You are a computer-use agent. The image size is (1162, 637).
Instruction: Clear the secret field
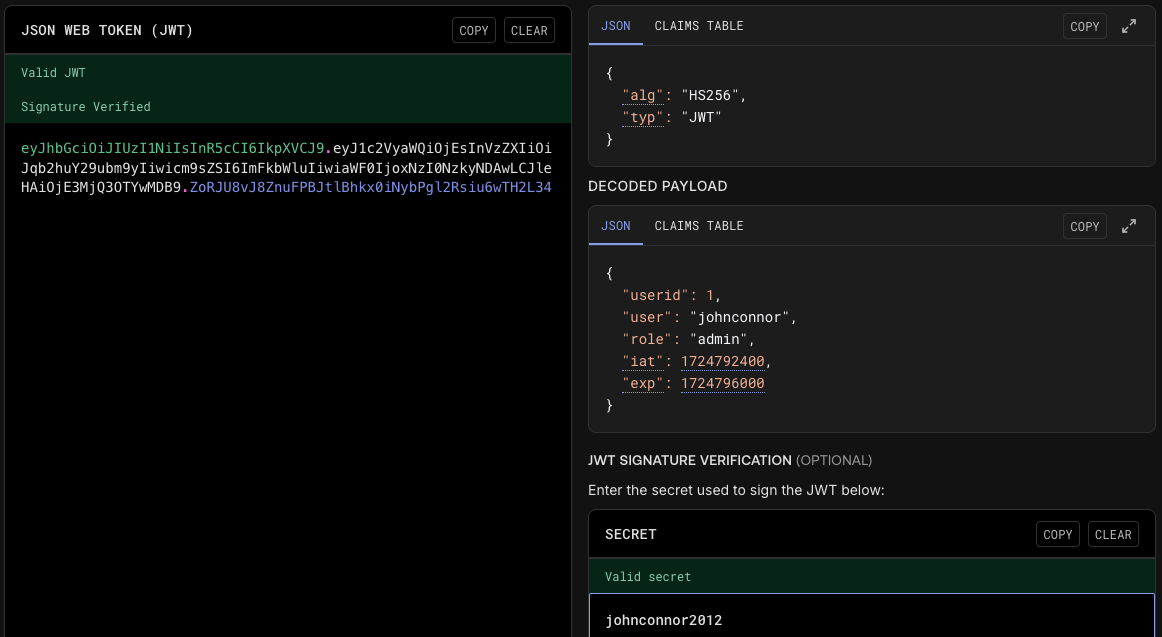[x=1112, y=535]
